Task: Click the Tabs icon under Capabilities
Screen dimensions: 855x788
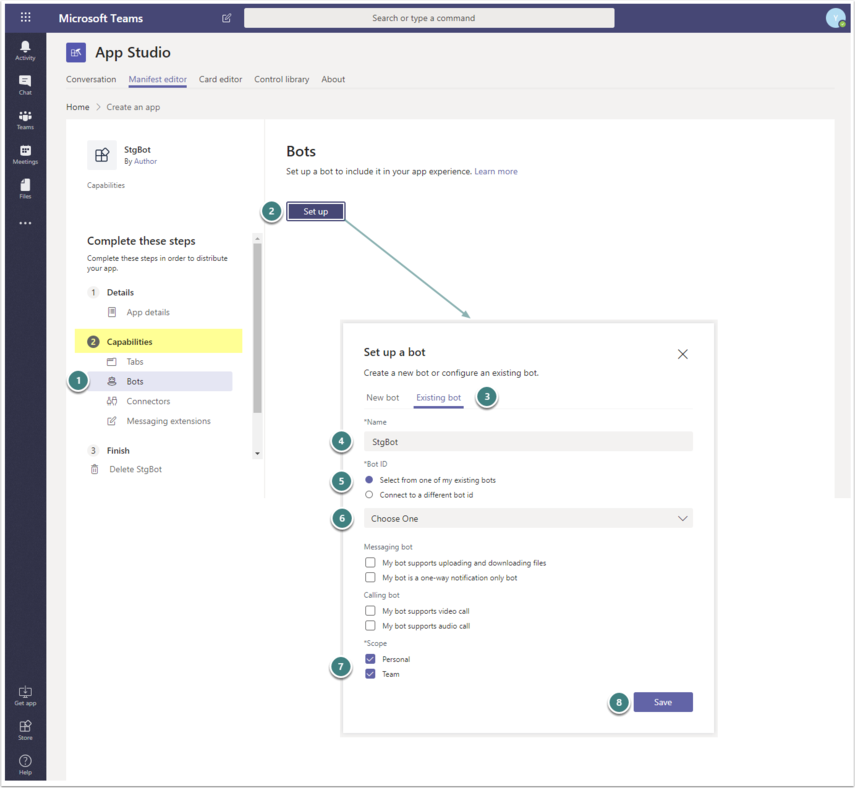Action: coord(112,362)
